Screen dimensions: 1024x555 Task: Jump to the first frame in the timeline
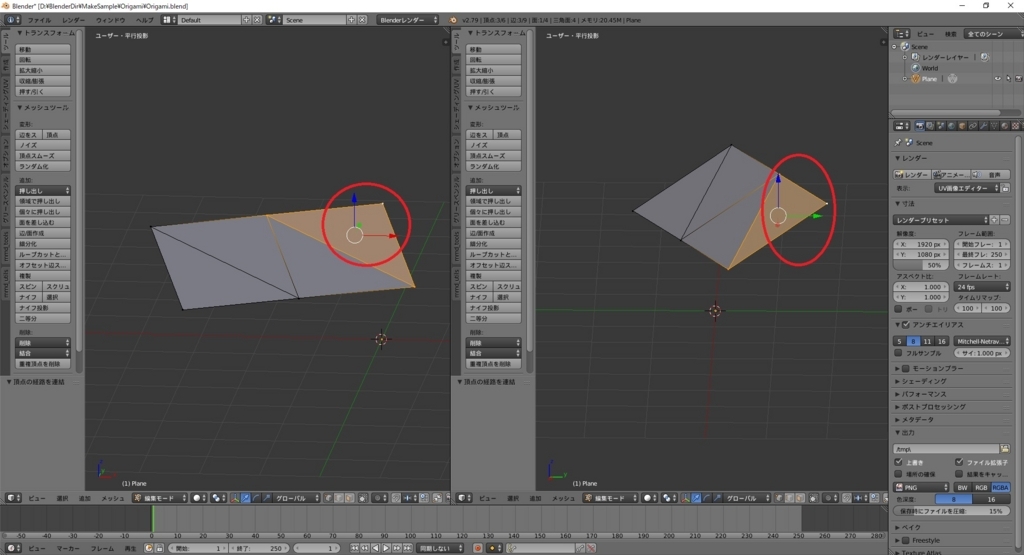coord(355,548)
